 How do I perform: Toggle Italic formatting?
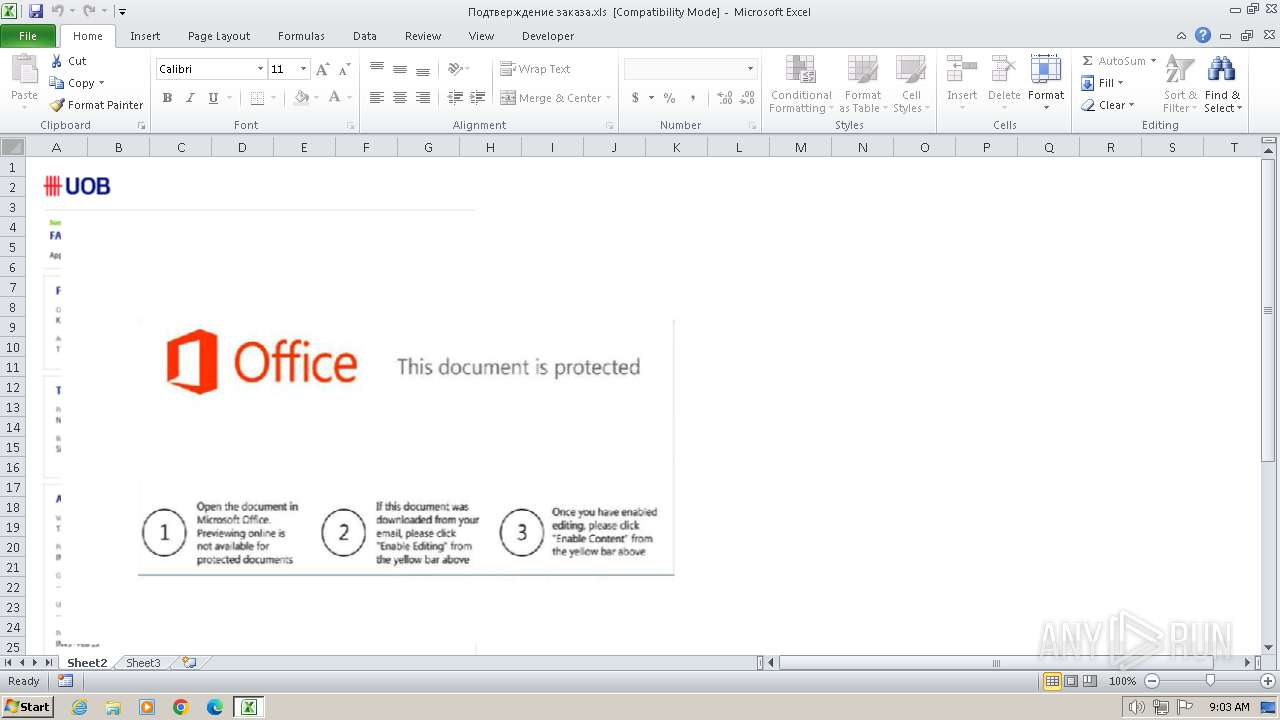click(x=190, y=98)
